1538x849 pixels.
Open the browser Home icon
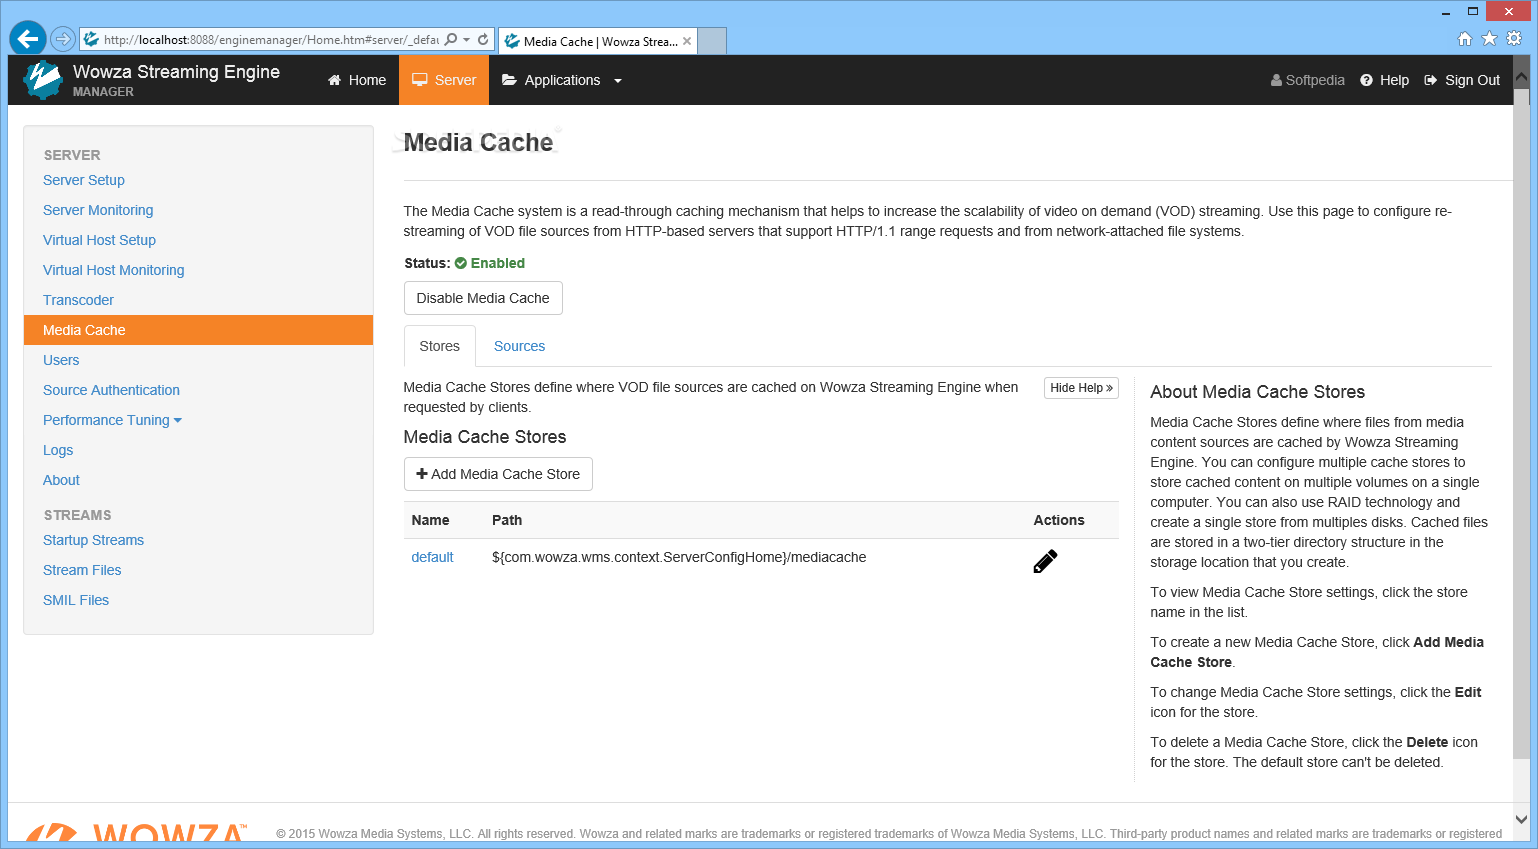[x=1465, y=39]
